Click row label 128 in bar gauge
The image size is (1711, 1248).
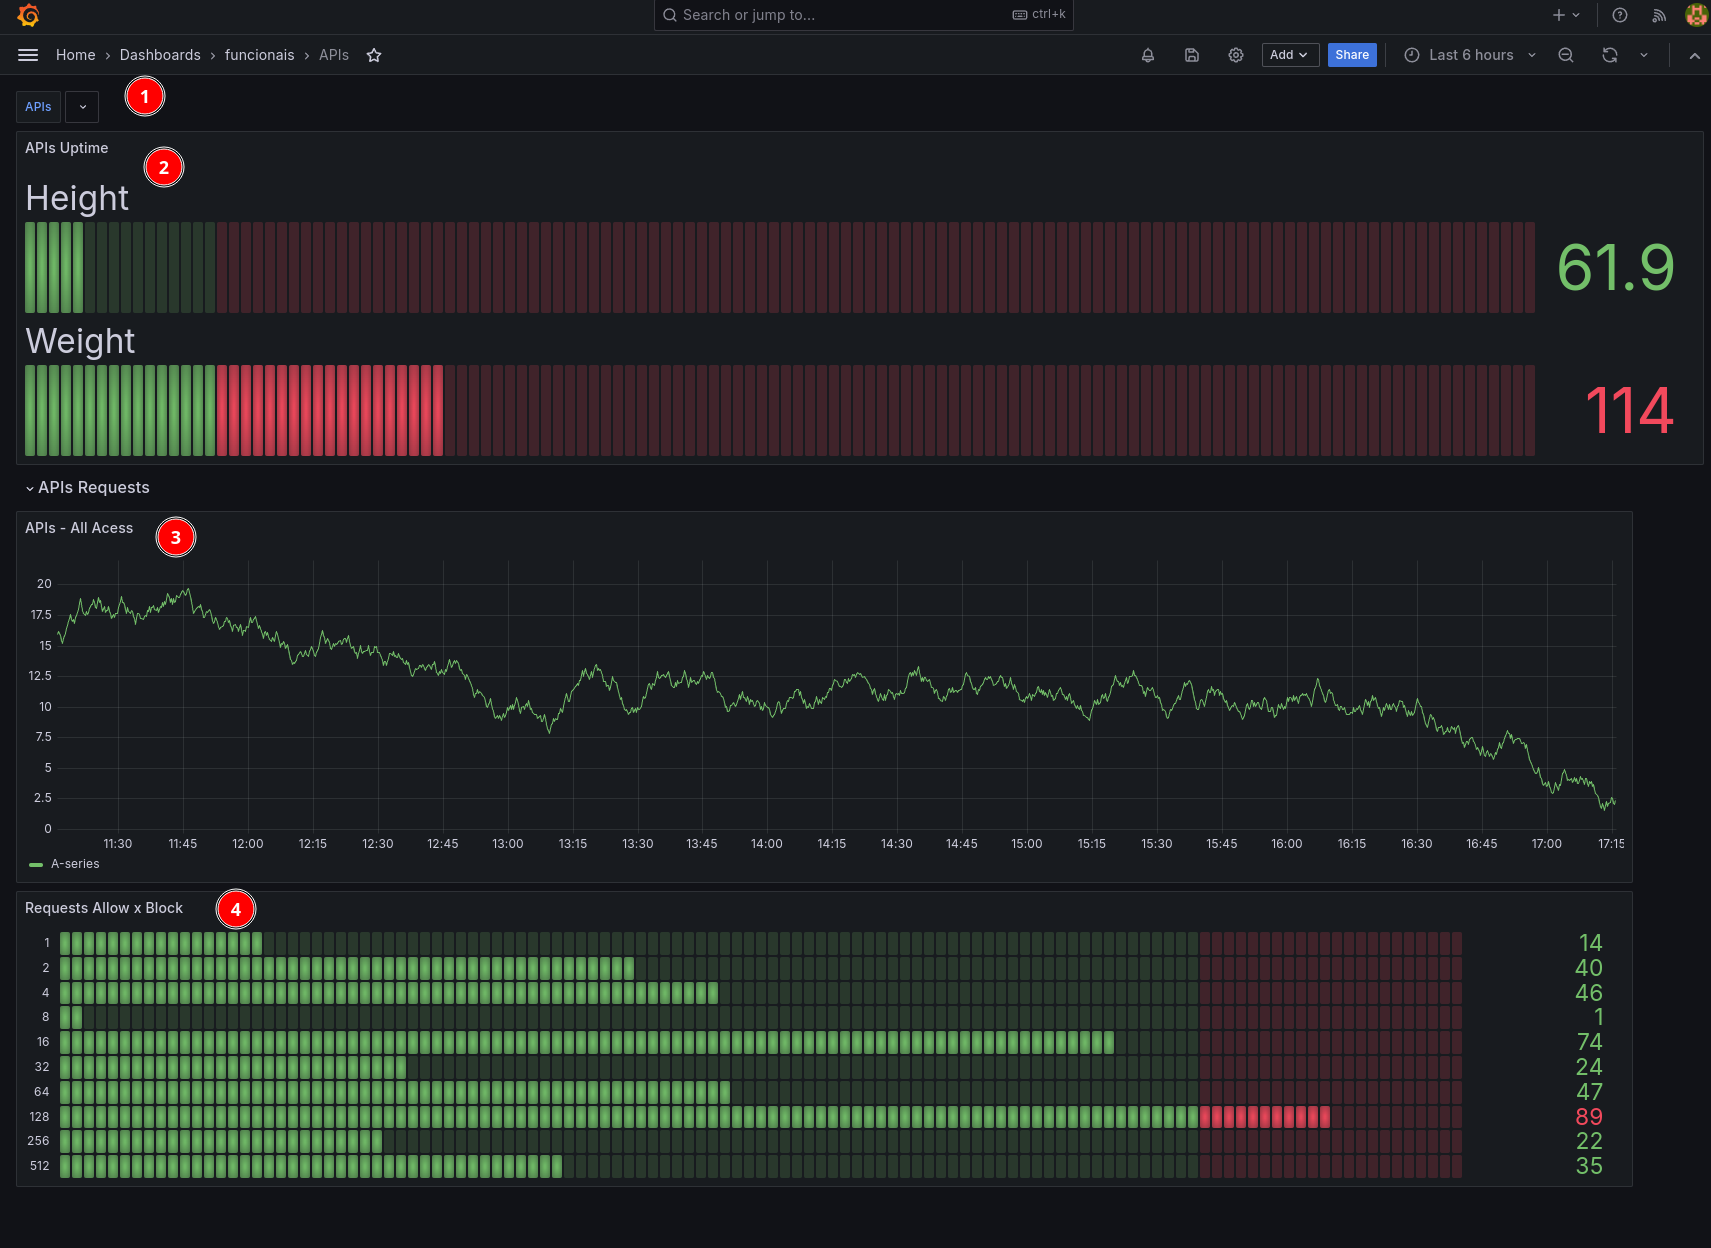(39, 1117)
